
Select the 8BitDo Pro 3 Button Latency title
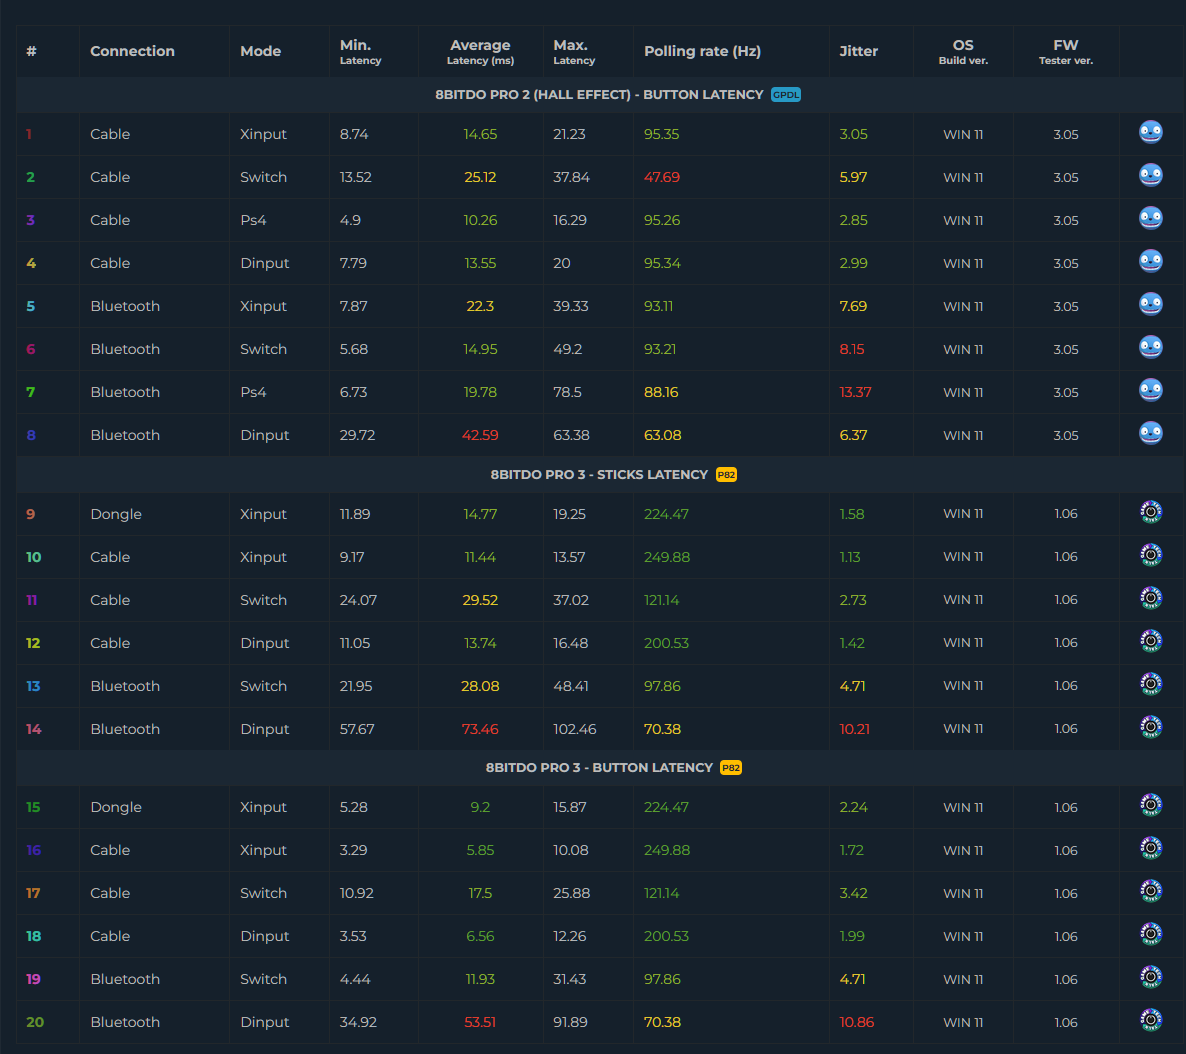pyautogui.click(x=599, y=767)
